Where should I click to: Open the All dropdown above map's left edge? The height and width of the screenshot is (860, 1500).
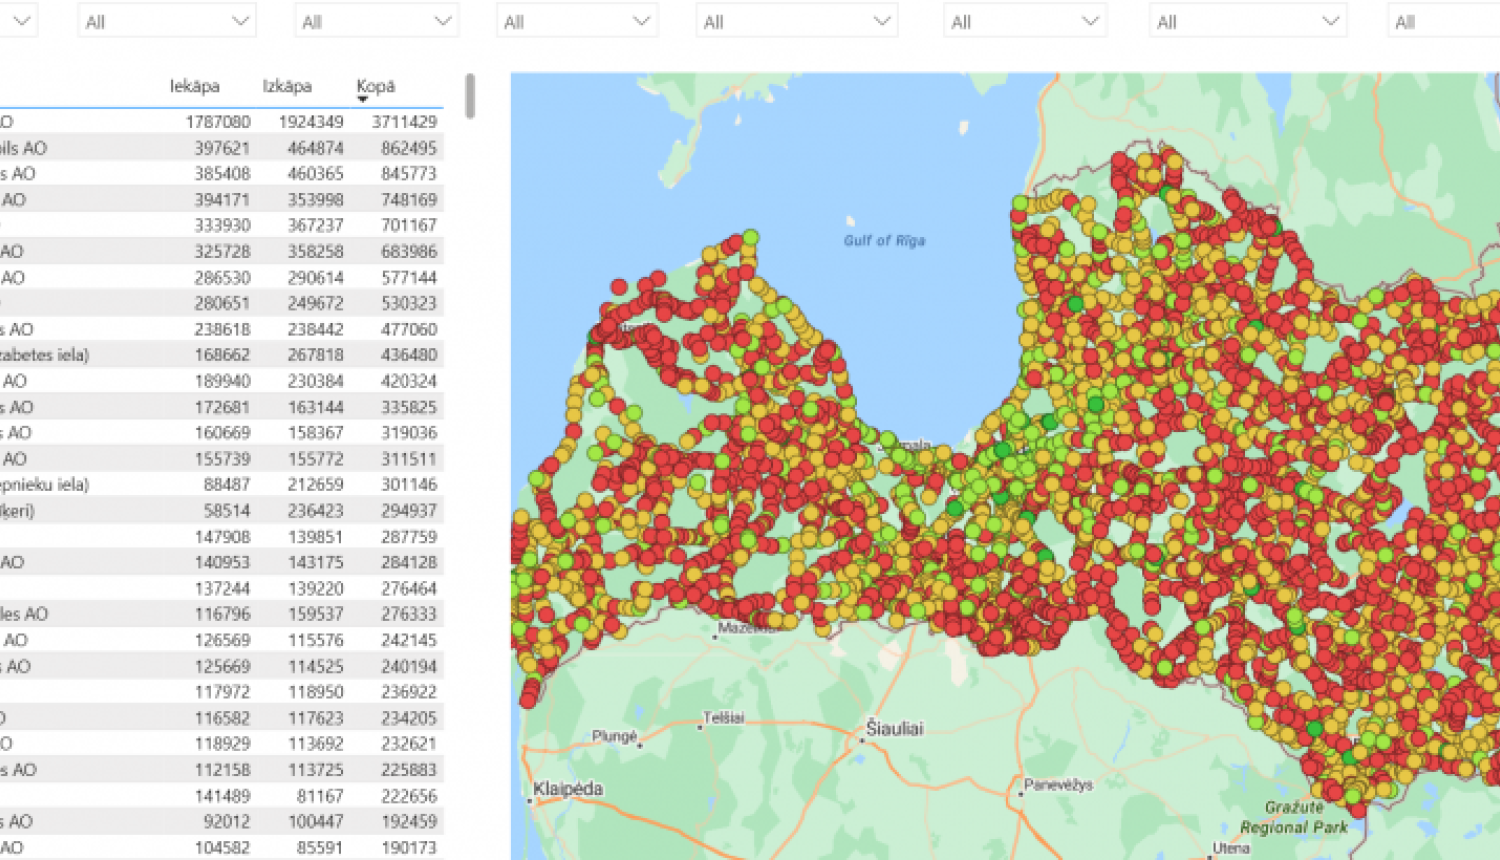tap(576, 21)
